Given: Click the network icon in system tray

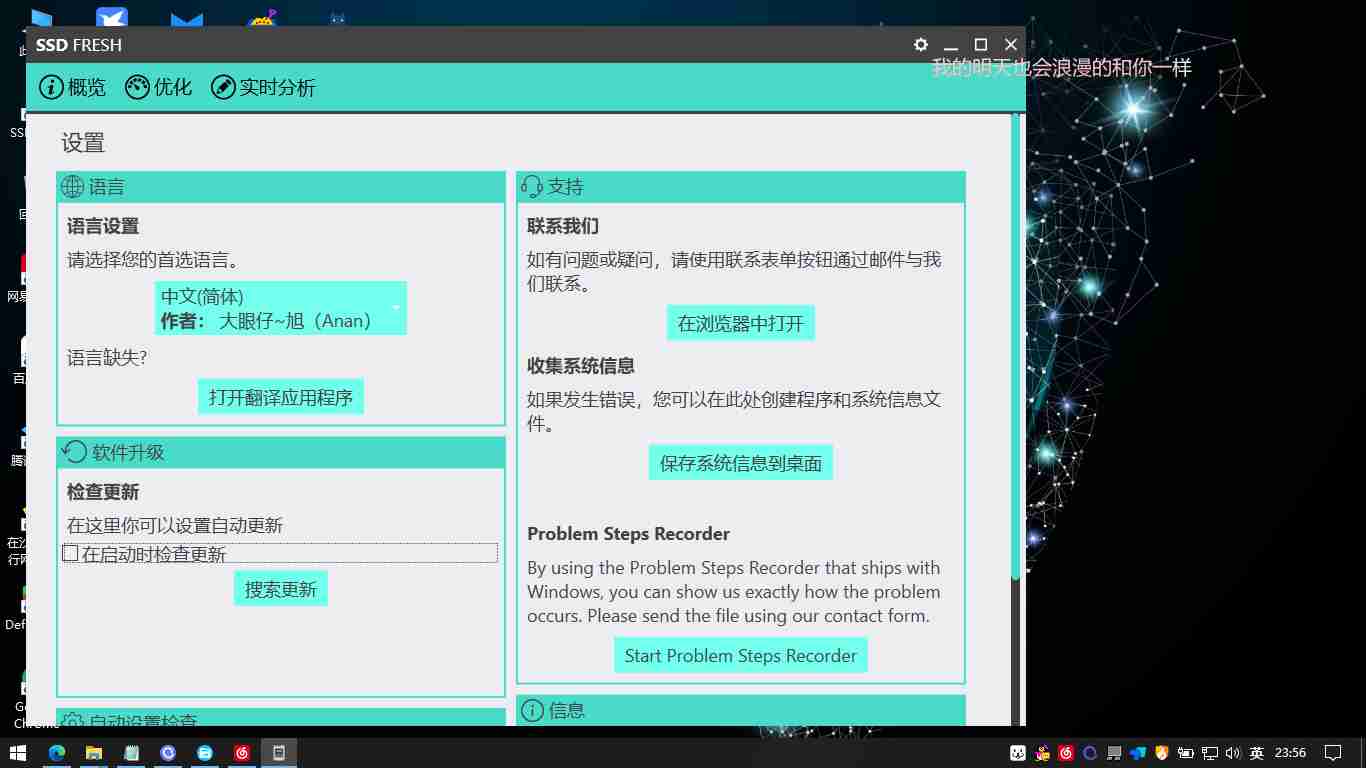Looking at the screenshot, I should (1209, 753).
